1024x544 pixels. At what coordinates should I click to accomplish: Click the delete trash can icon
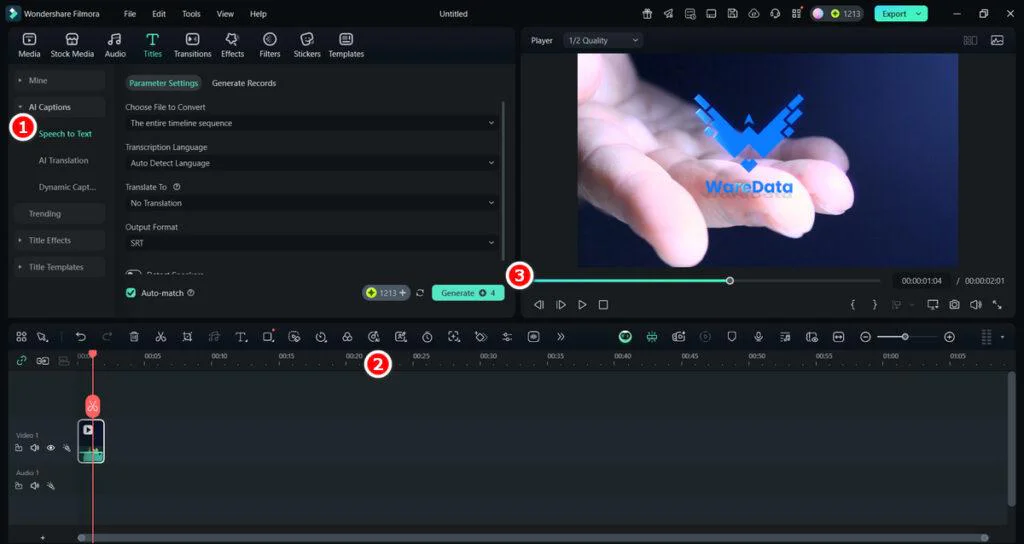[x=134, y=337]
